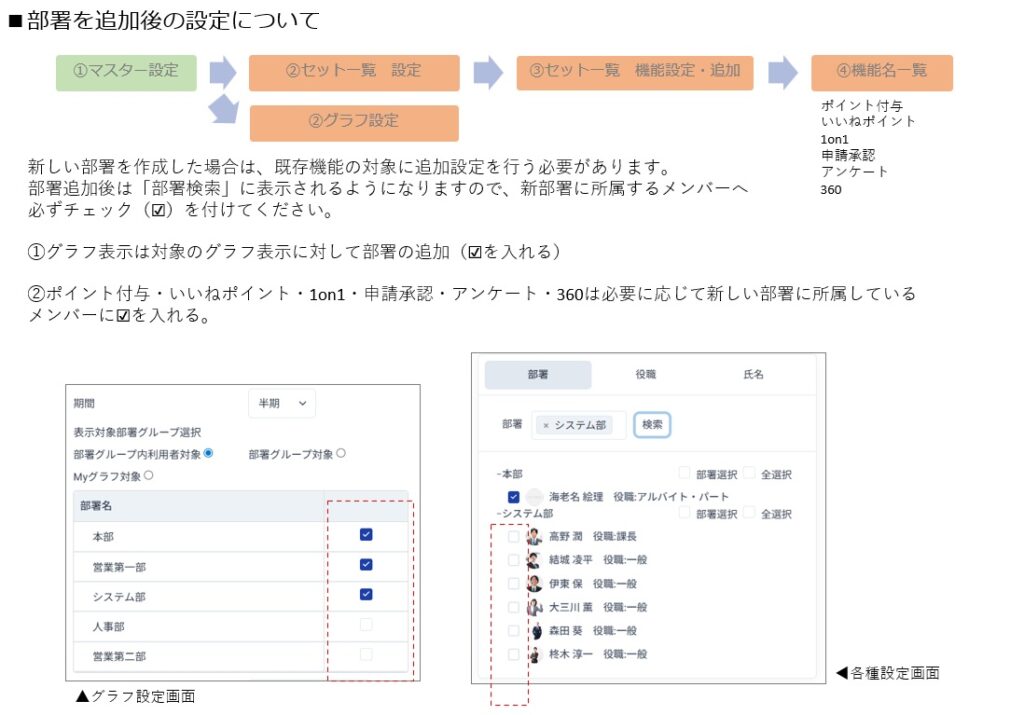Click 結城 凌平's avatar icon

[x=534, y=560]
